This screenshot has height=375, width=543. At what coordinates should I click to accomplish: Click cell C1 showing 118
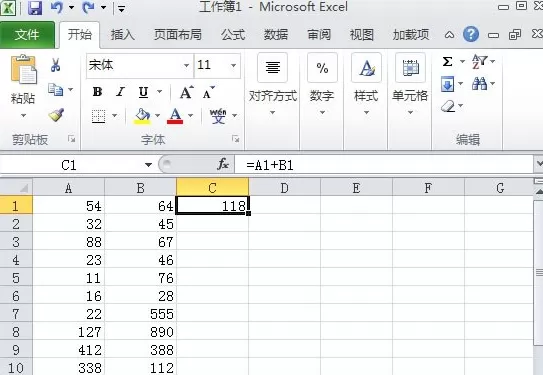click(x=212, y=206)
